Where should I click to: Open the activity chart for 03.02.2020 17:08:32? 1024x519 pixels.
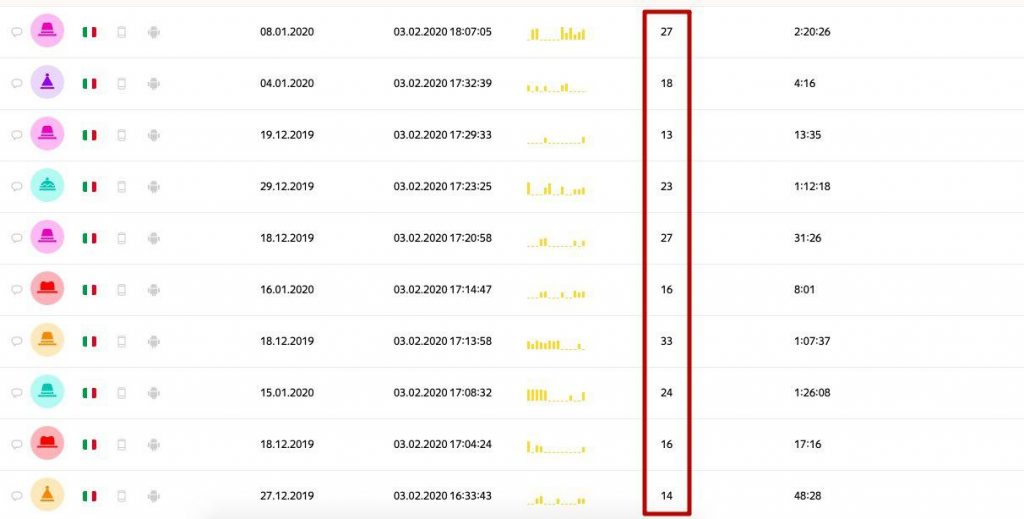[556, 394]
